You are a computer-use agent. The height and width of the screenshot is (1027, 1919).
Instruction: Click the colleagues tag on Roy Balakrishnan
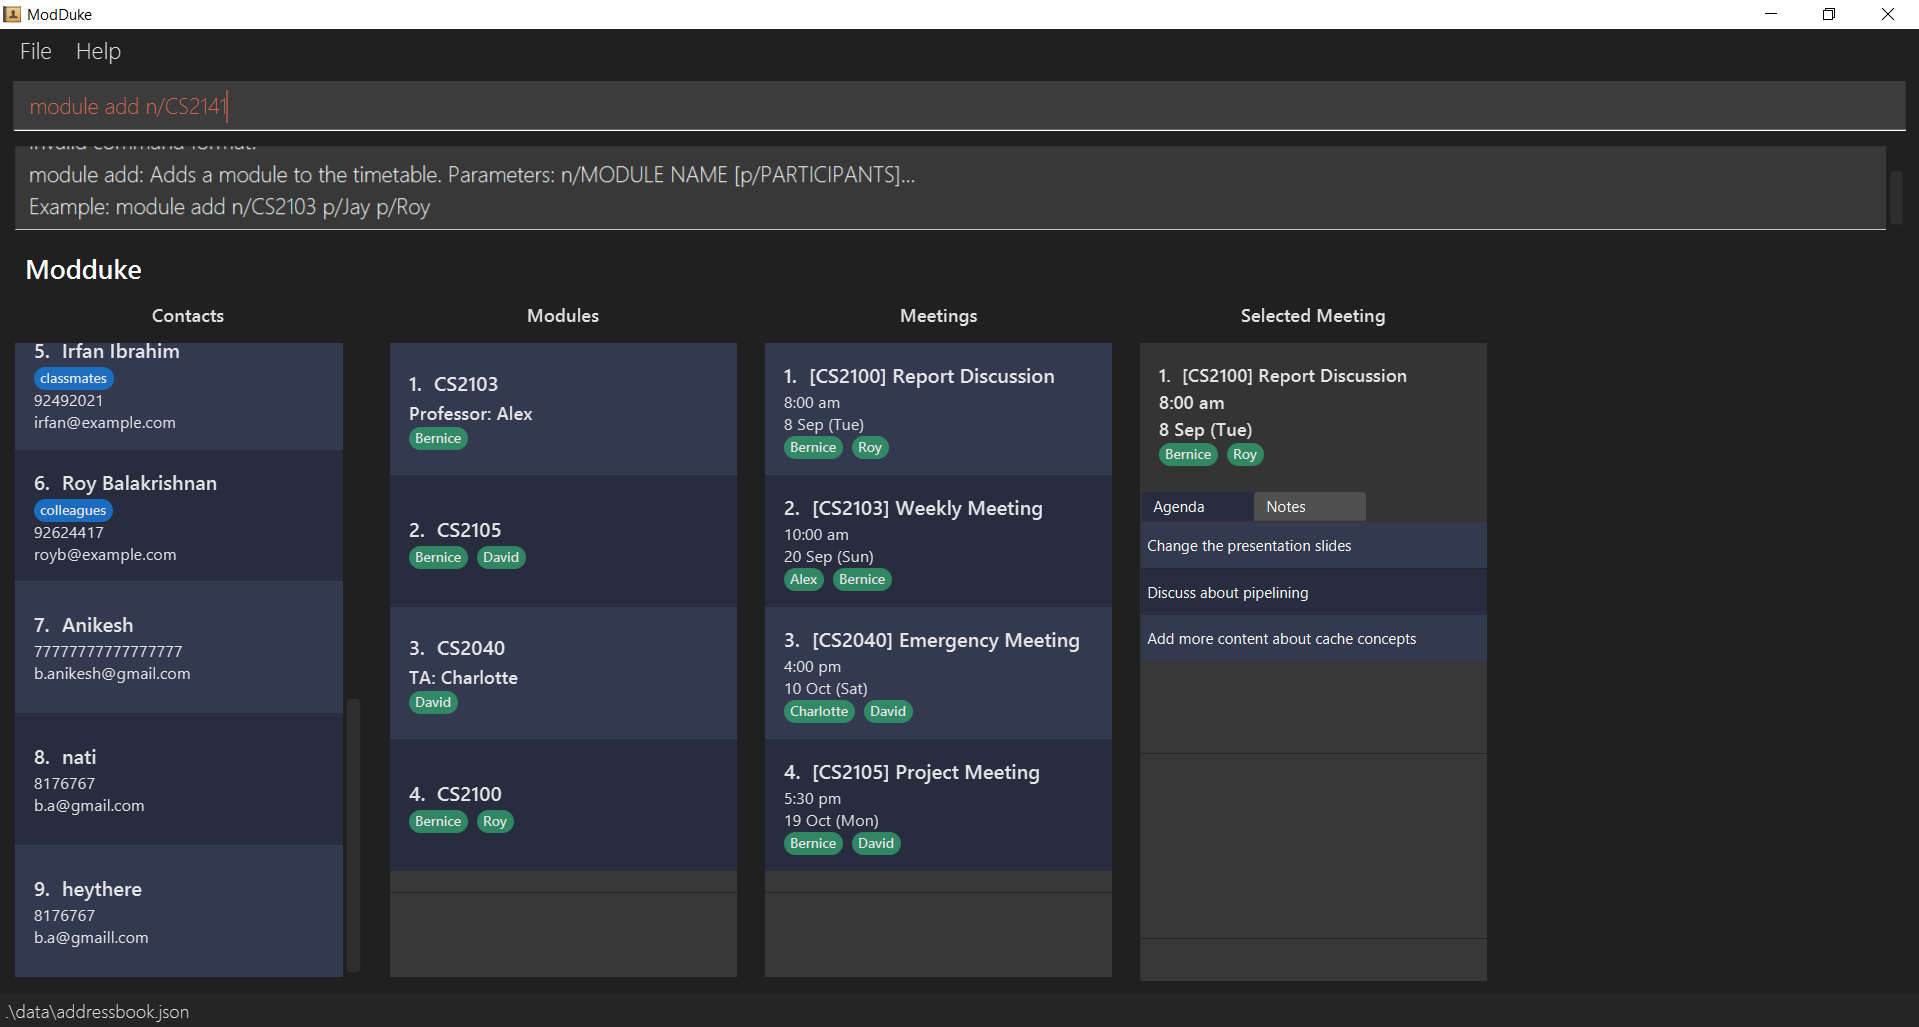[73, 511]
